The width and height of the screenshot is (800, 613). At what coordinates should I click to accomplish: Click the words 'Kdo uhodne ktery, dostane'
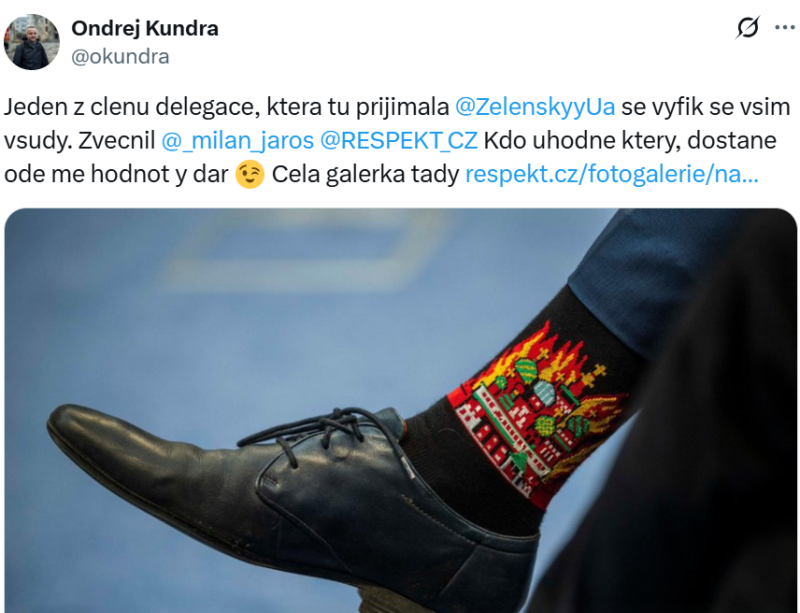click(630, 141)
